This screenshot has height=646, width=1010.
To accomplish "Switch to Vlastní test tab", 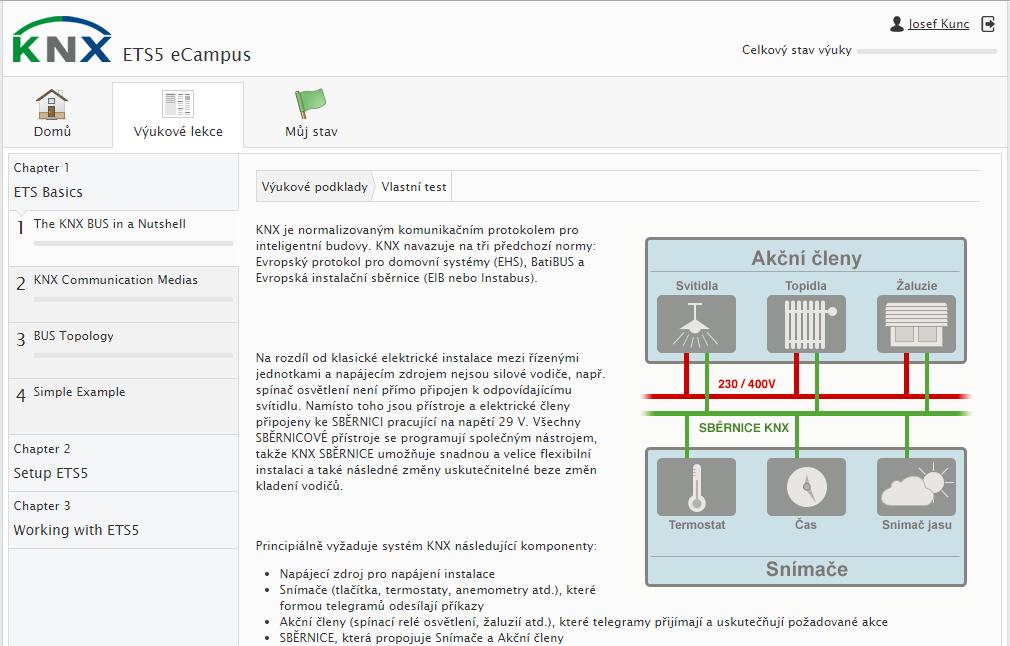I will [414, 187].
